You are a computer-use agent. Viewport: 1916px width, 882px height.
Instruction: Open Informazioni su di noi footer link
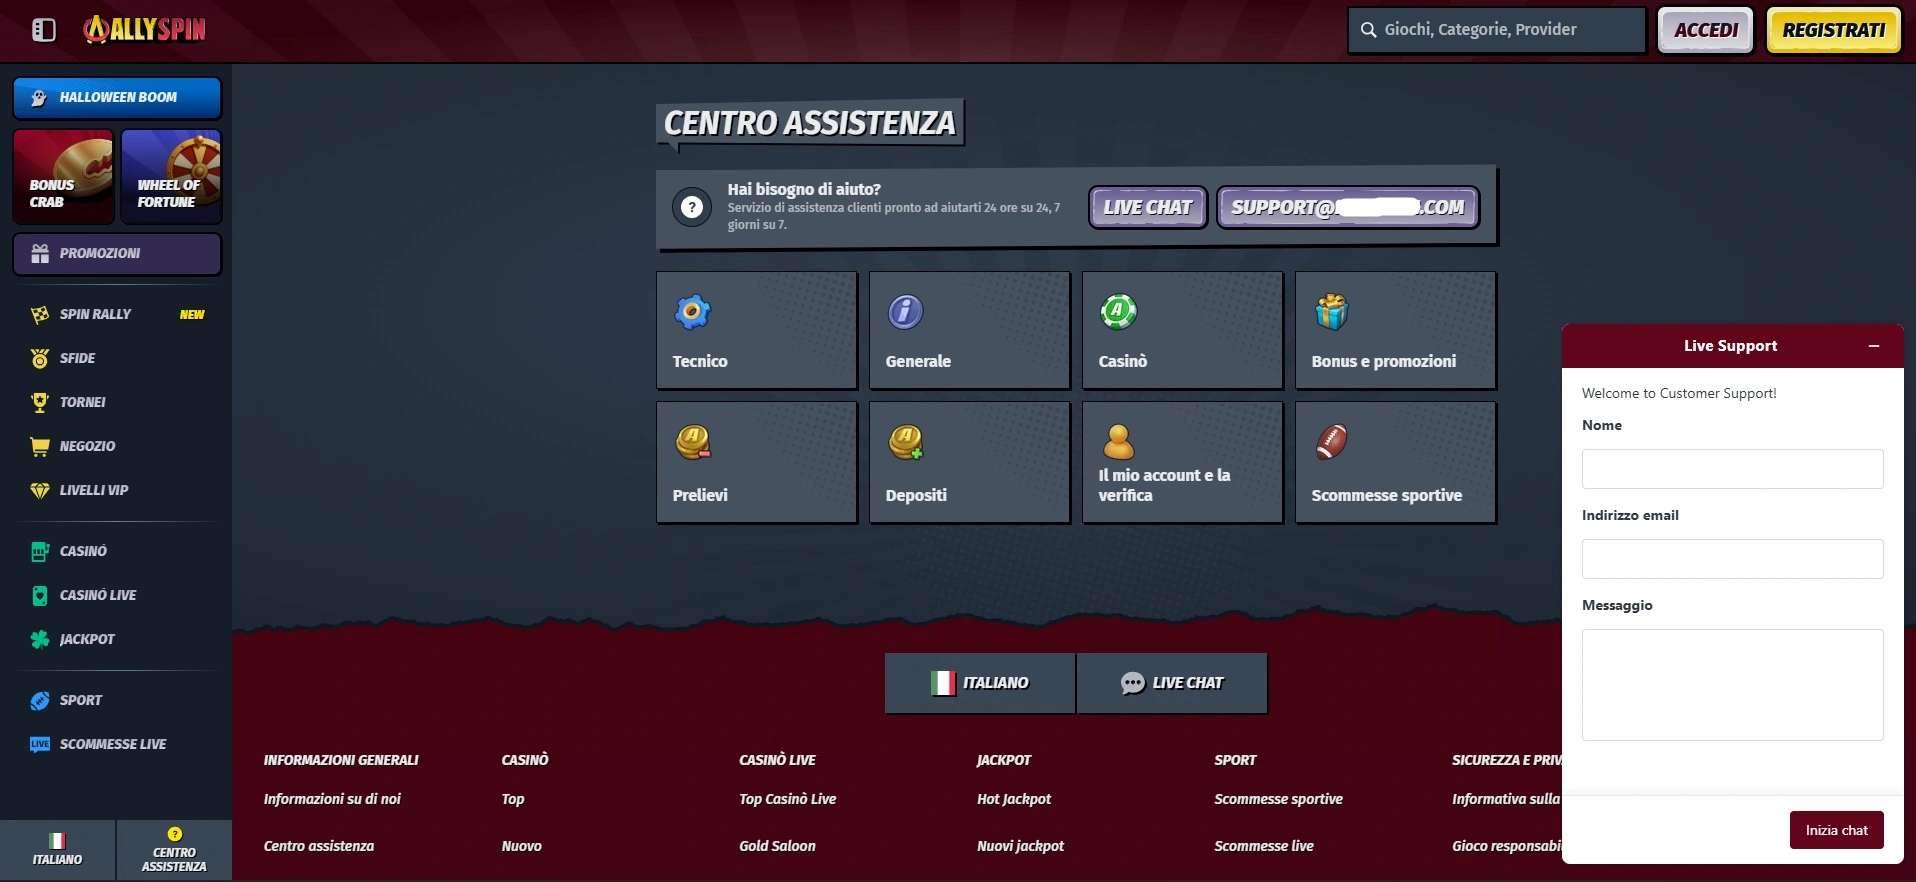point(332,799)
